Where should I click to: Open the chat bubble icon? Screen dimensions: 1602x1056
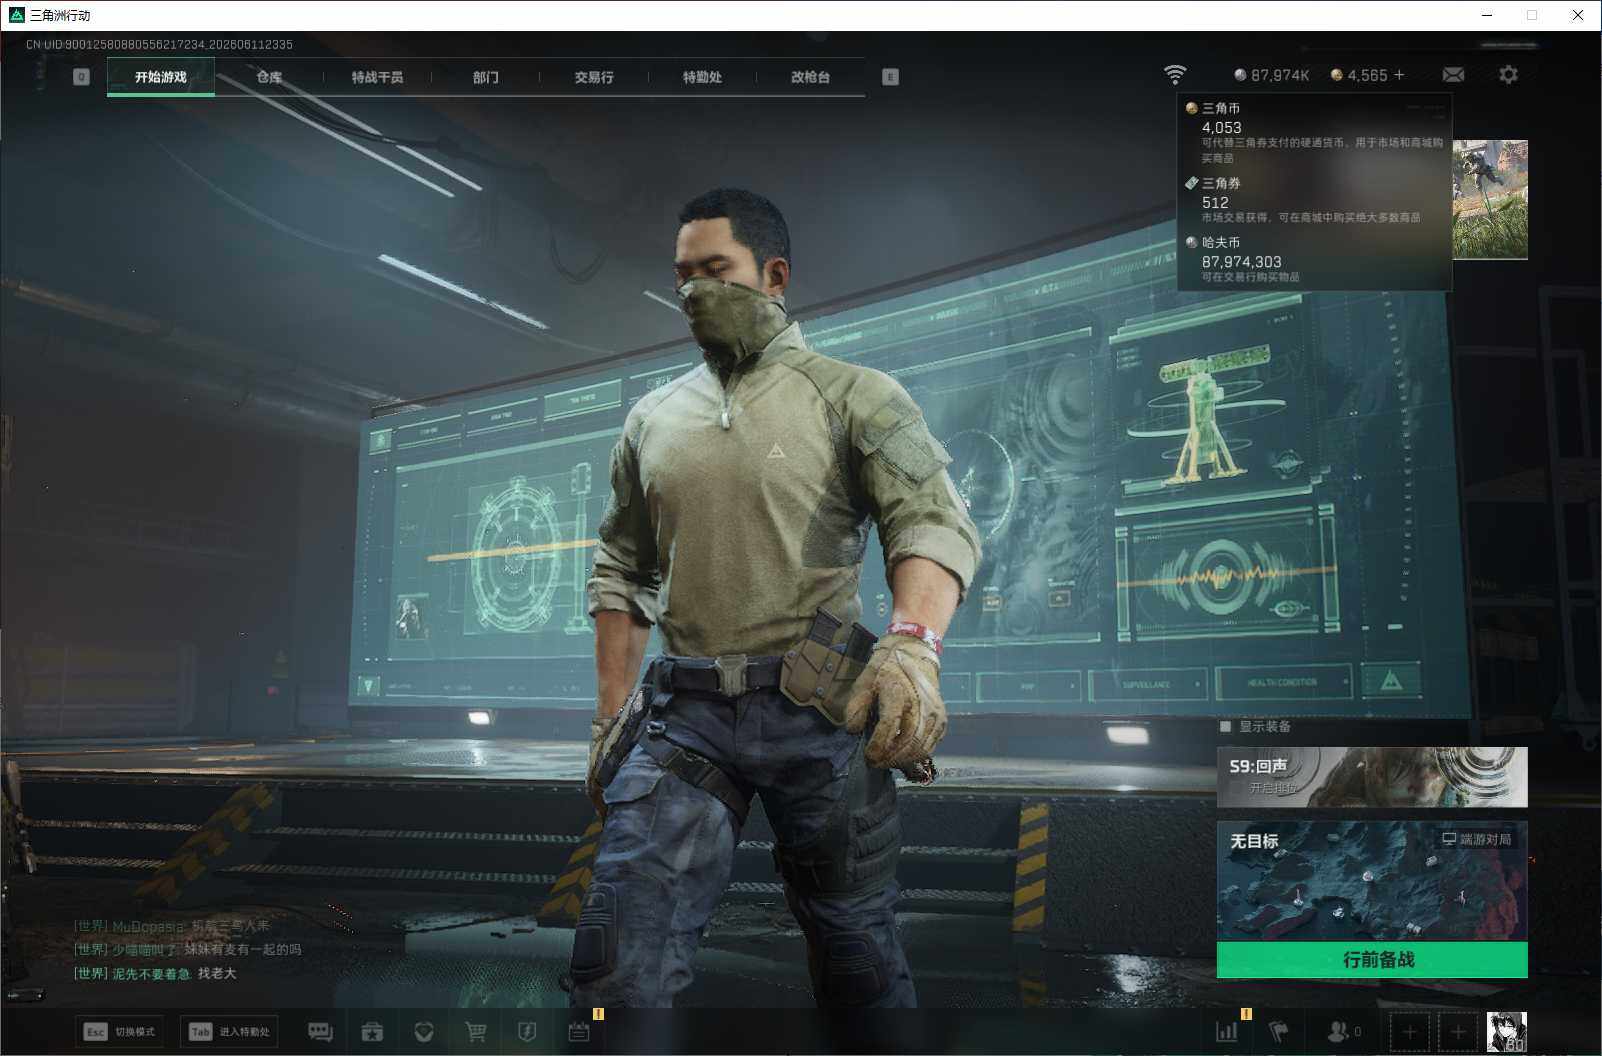point(320,1032)
